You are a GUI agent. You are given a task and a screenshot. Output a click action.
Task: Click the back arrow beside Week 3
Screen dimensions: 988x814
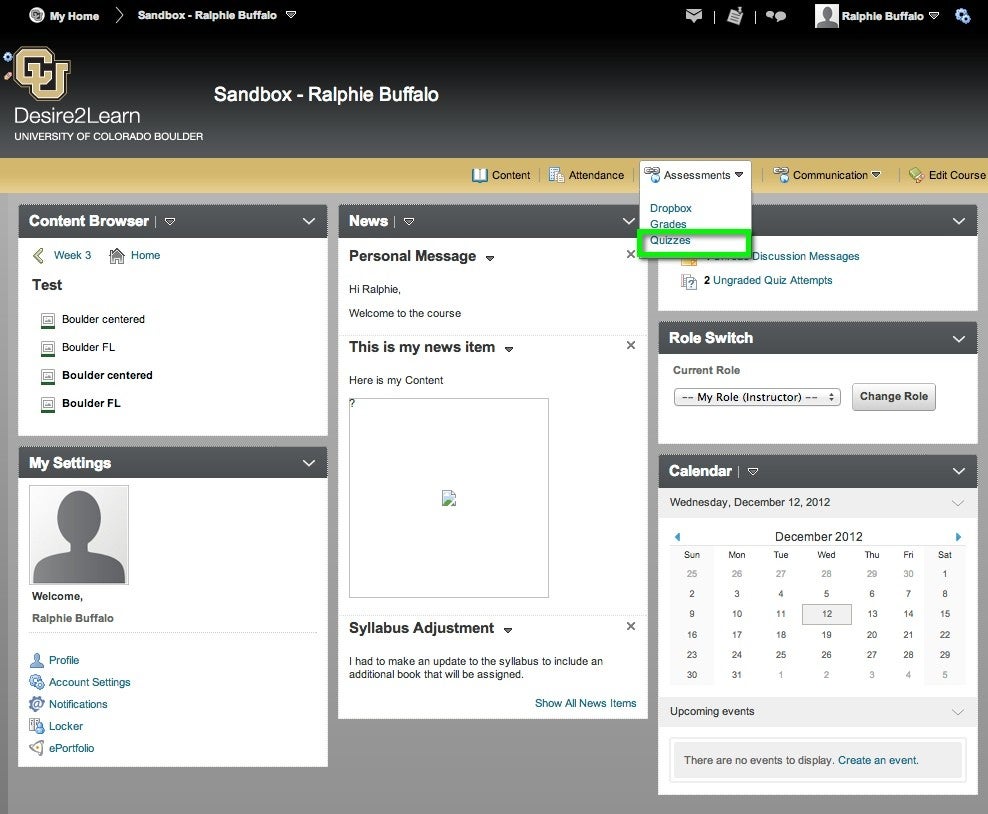[x=38, y=255]
